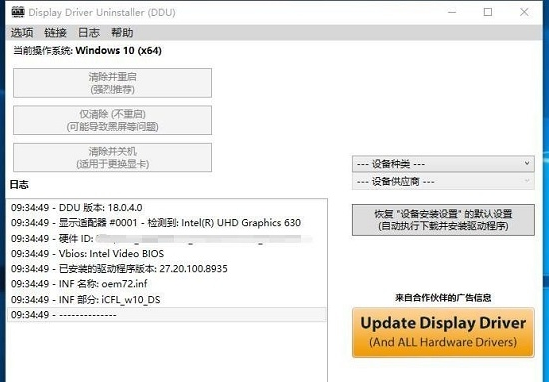Viewport: 550px width, 382px height.
Task: Expand the 设备种类 dropdown
Action: [443, 164]
